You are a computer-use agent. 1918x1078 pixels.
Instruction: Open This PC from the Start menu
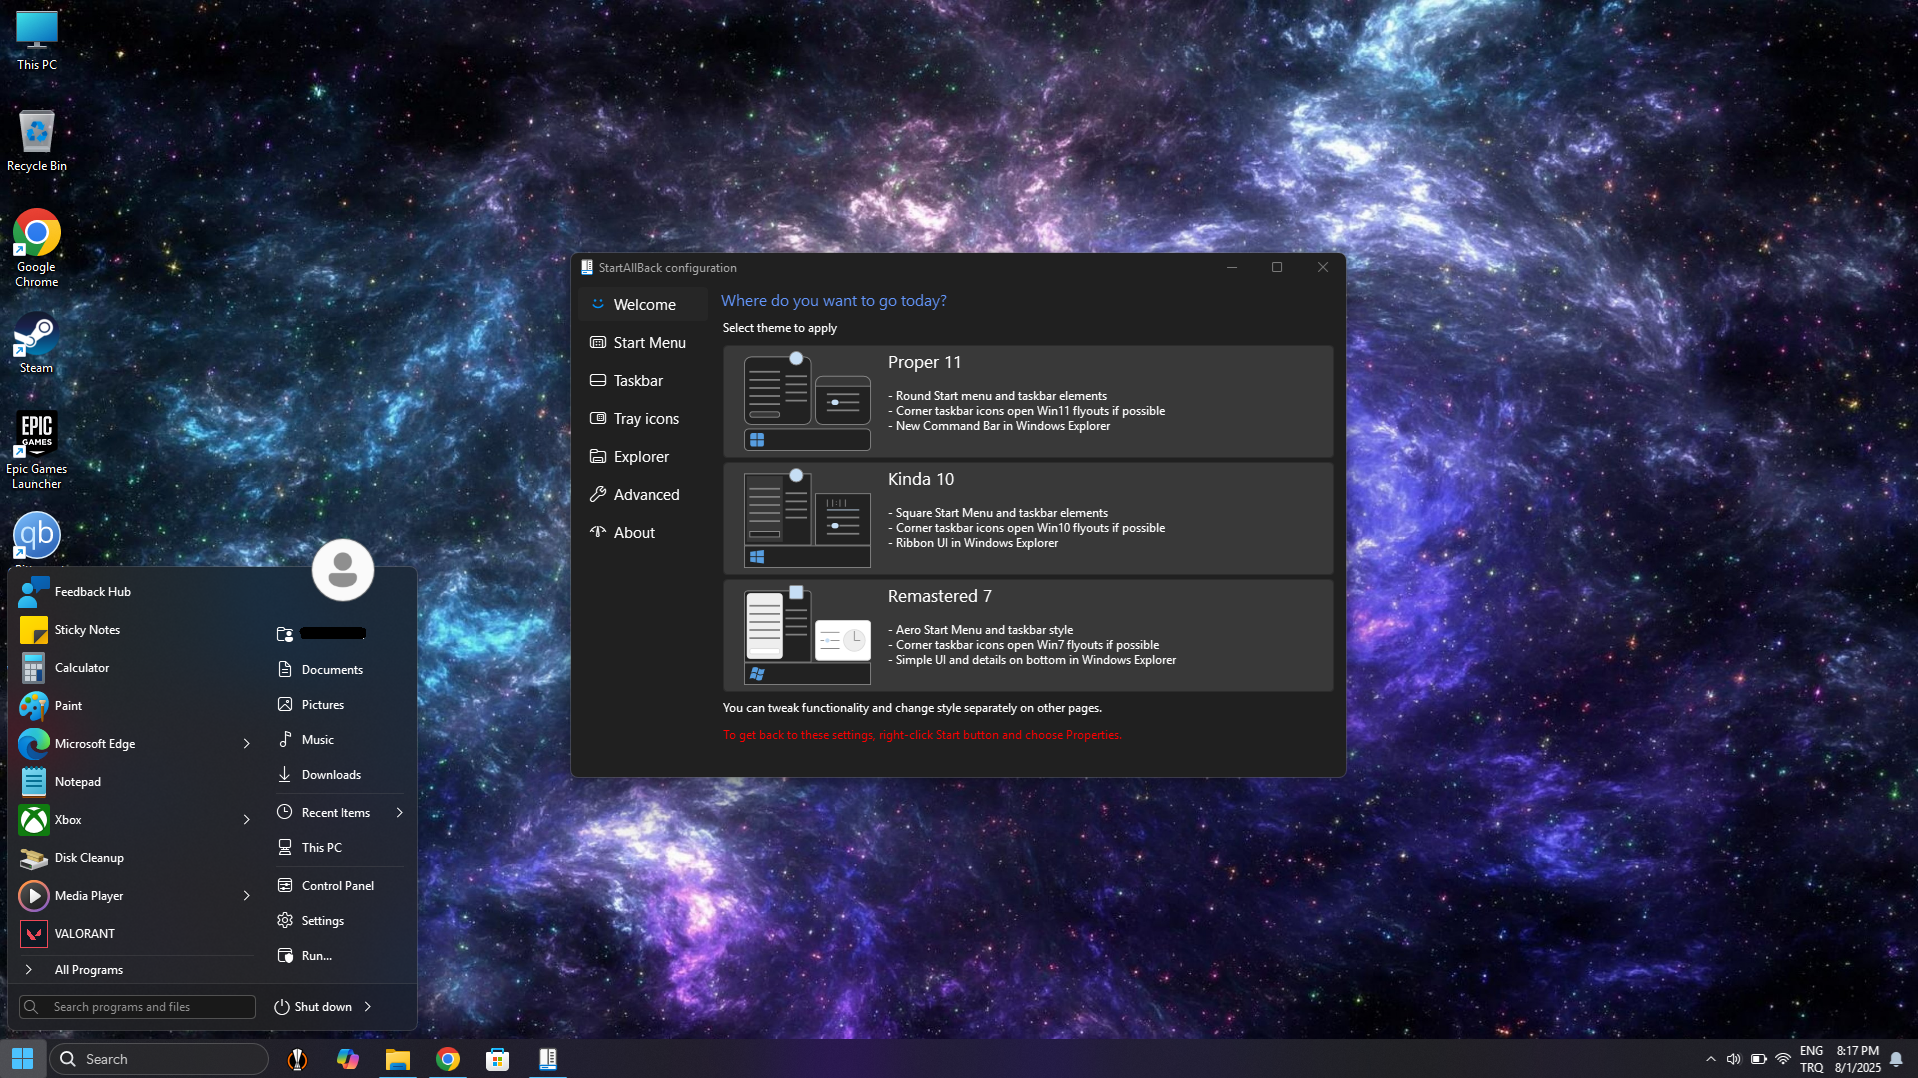click(x=340, y=848)
